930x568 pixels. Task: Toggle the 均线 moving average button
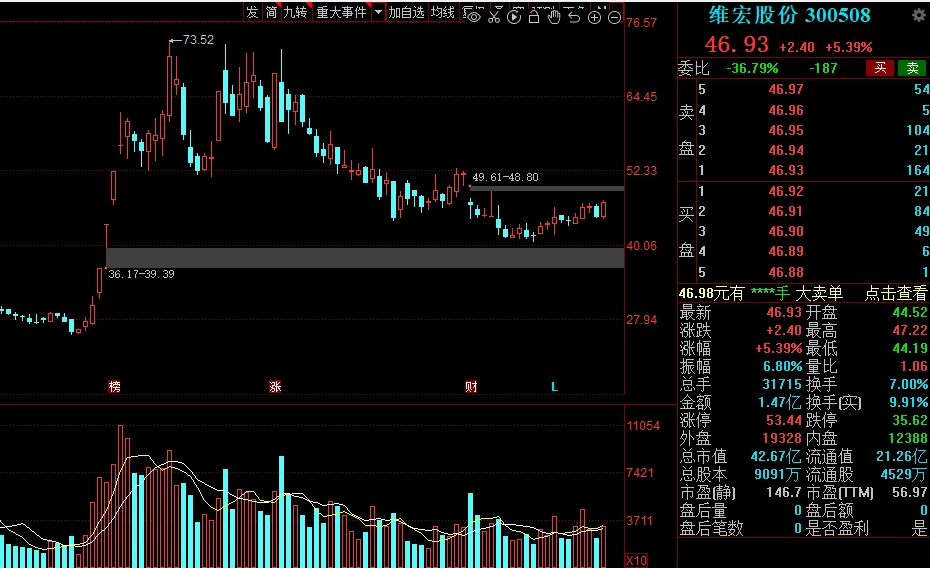[443, 13]
